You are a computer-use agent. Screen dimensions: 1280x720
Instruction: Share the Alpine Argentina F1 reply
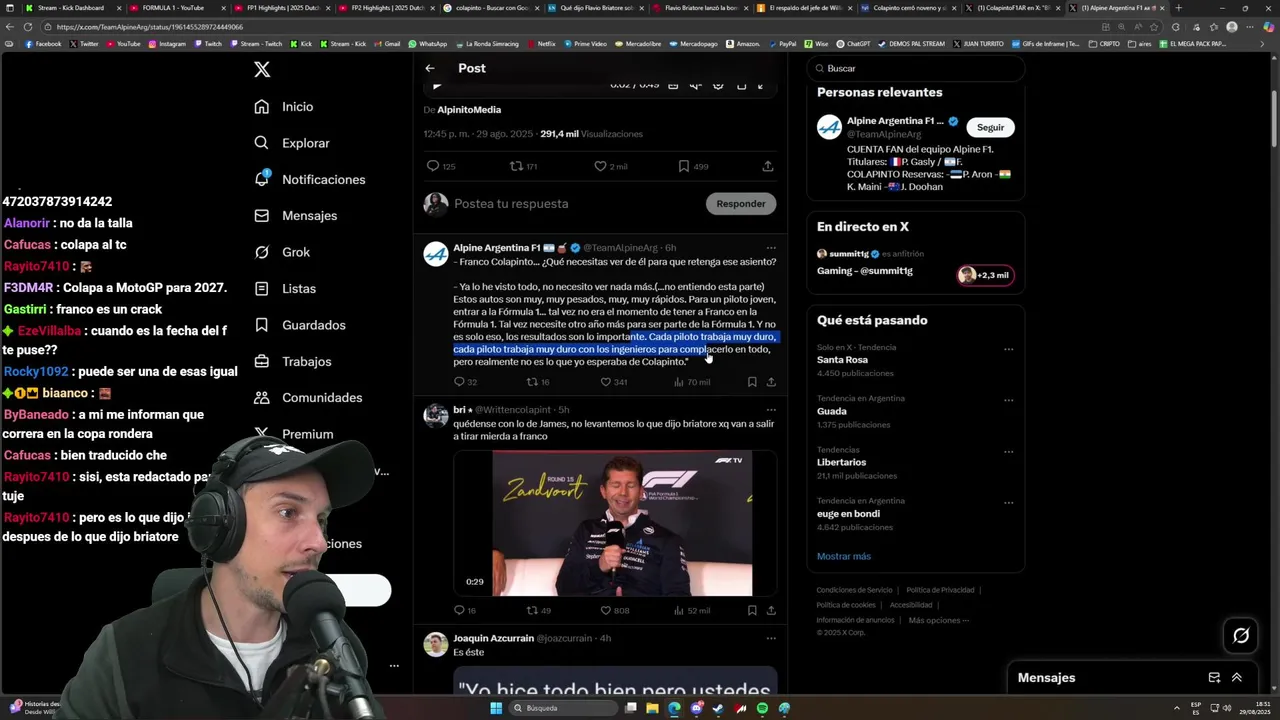pyautogui.click(x=771, y=382)
